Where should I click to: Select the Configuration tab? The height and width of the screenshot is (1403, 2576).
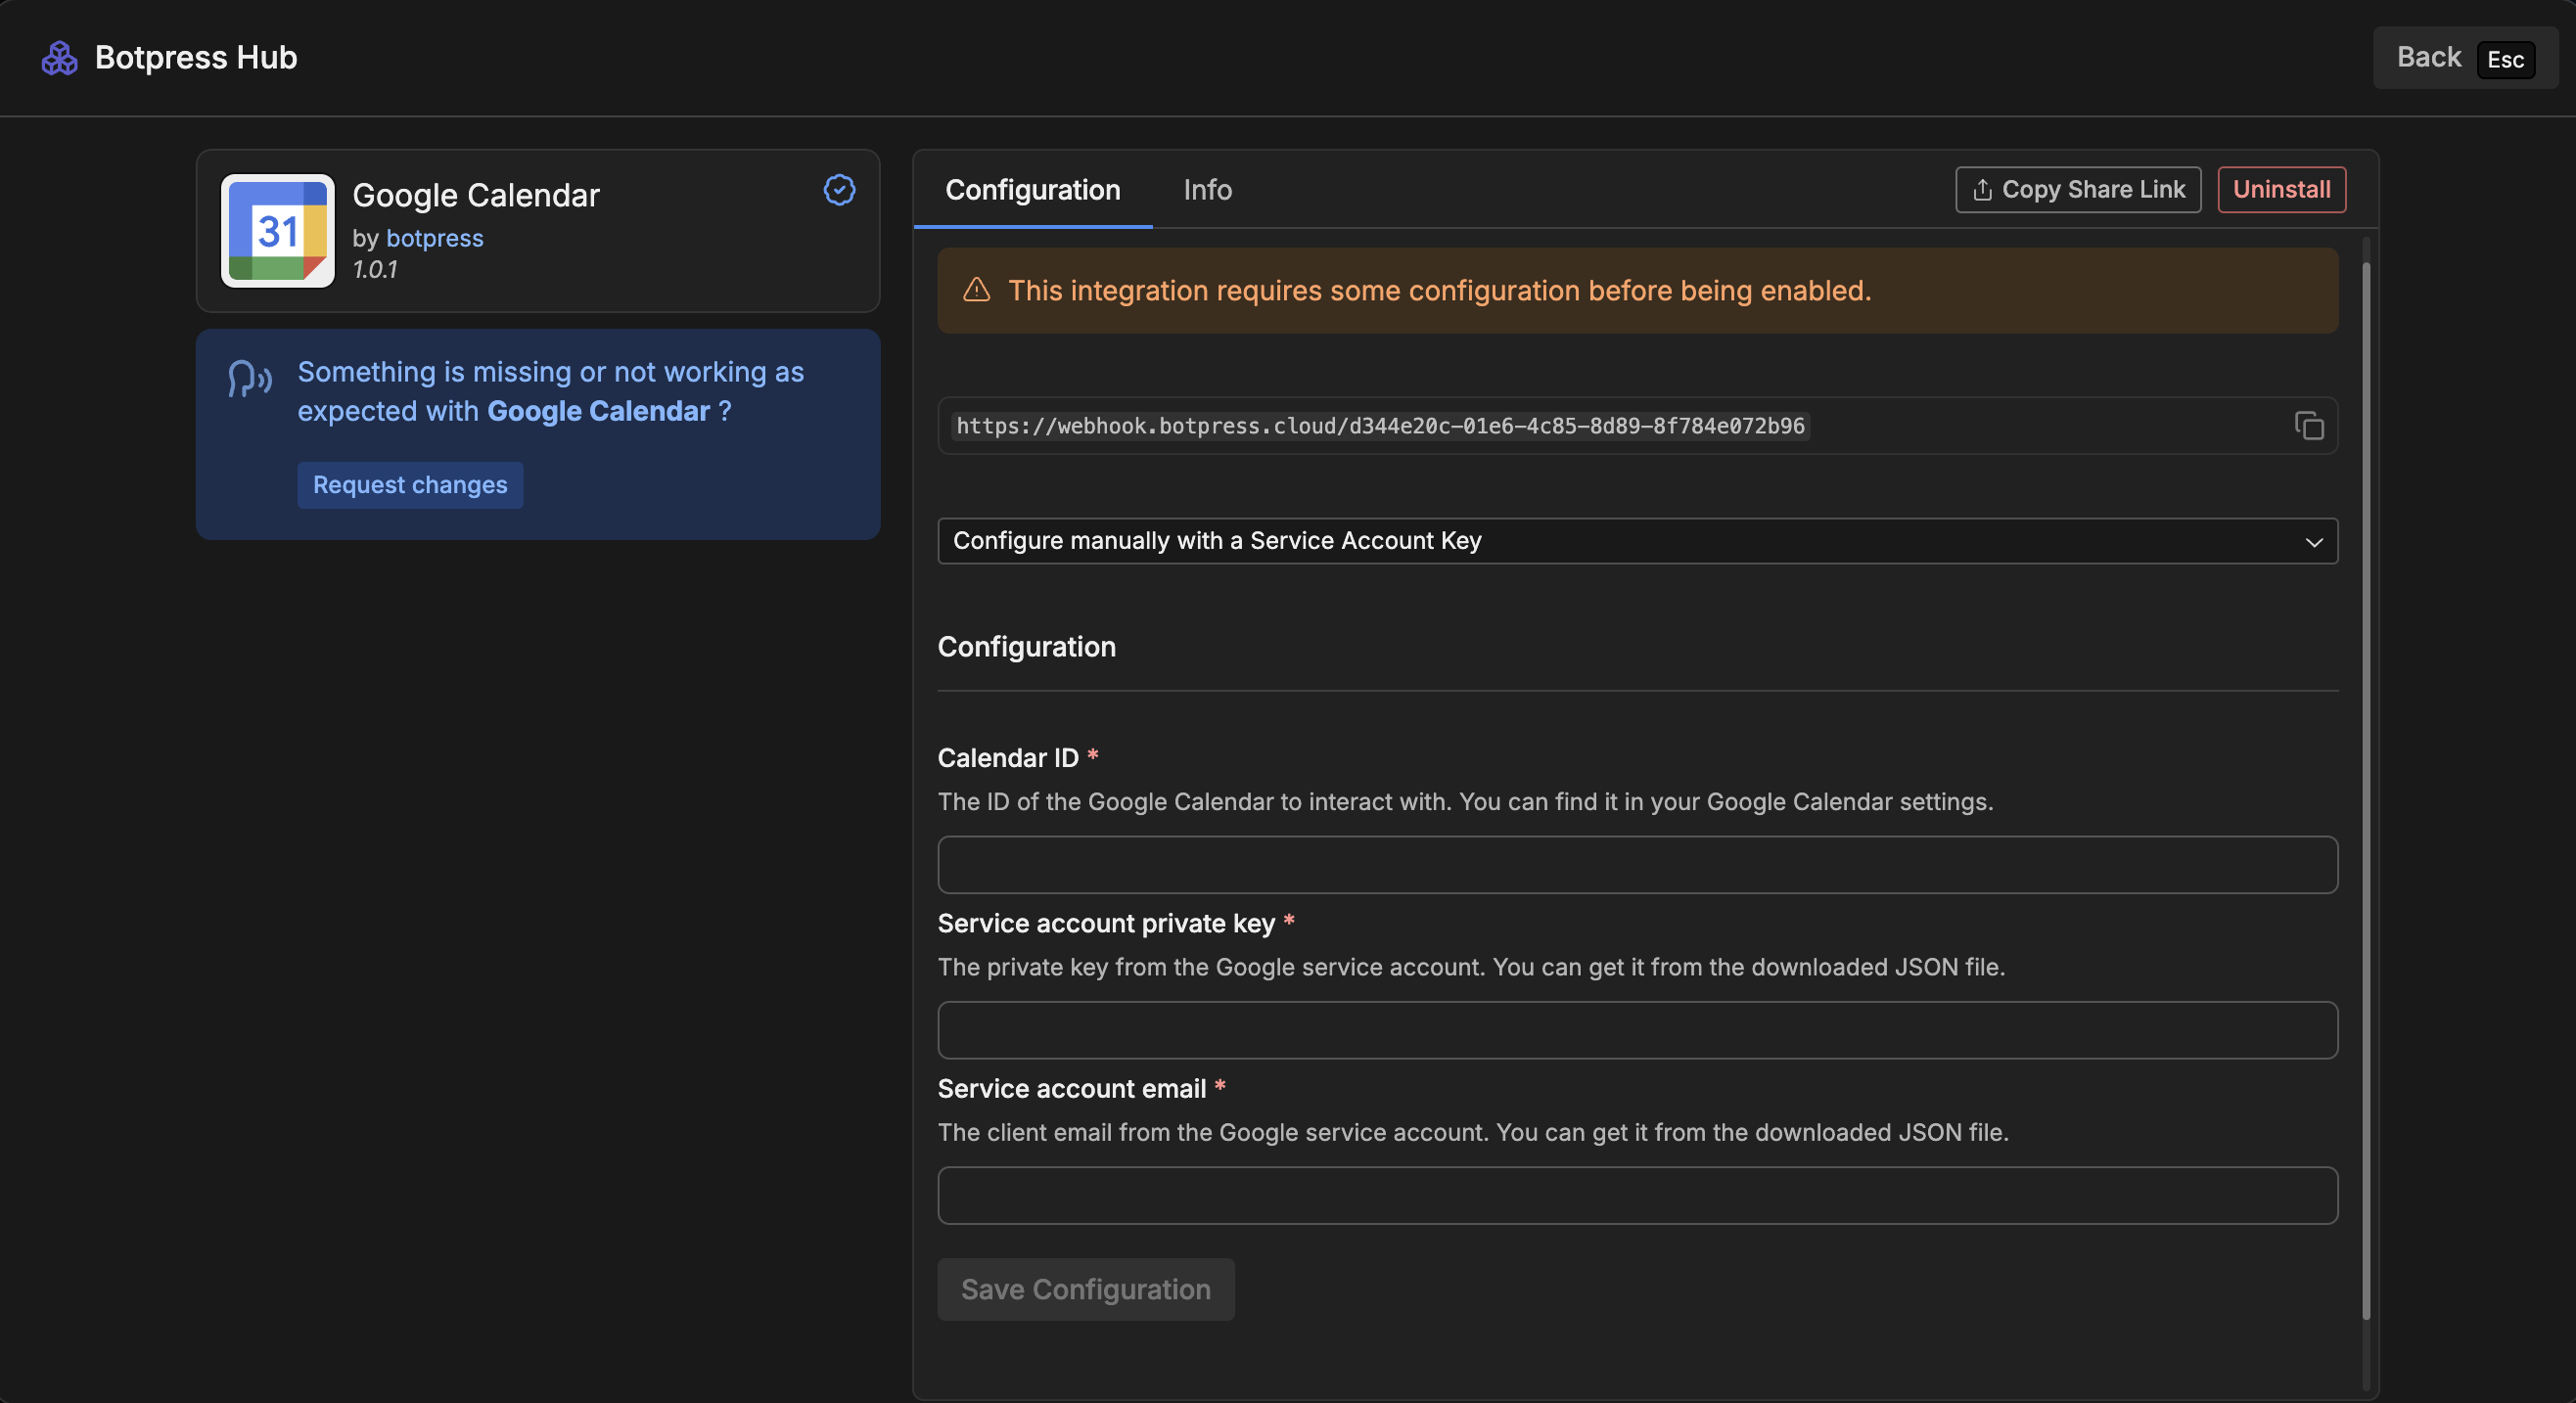tap(1032, 190)
